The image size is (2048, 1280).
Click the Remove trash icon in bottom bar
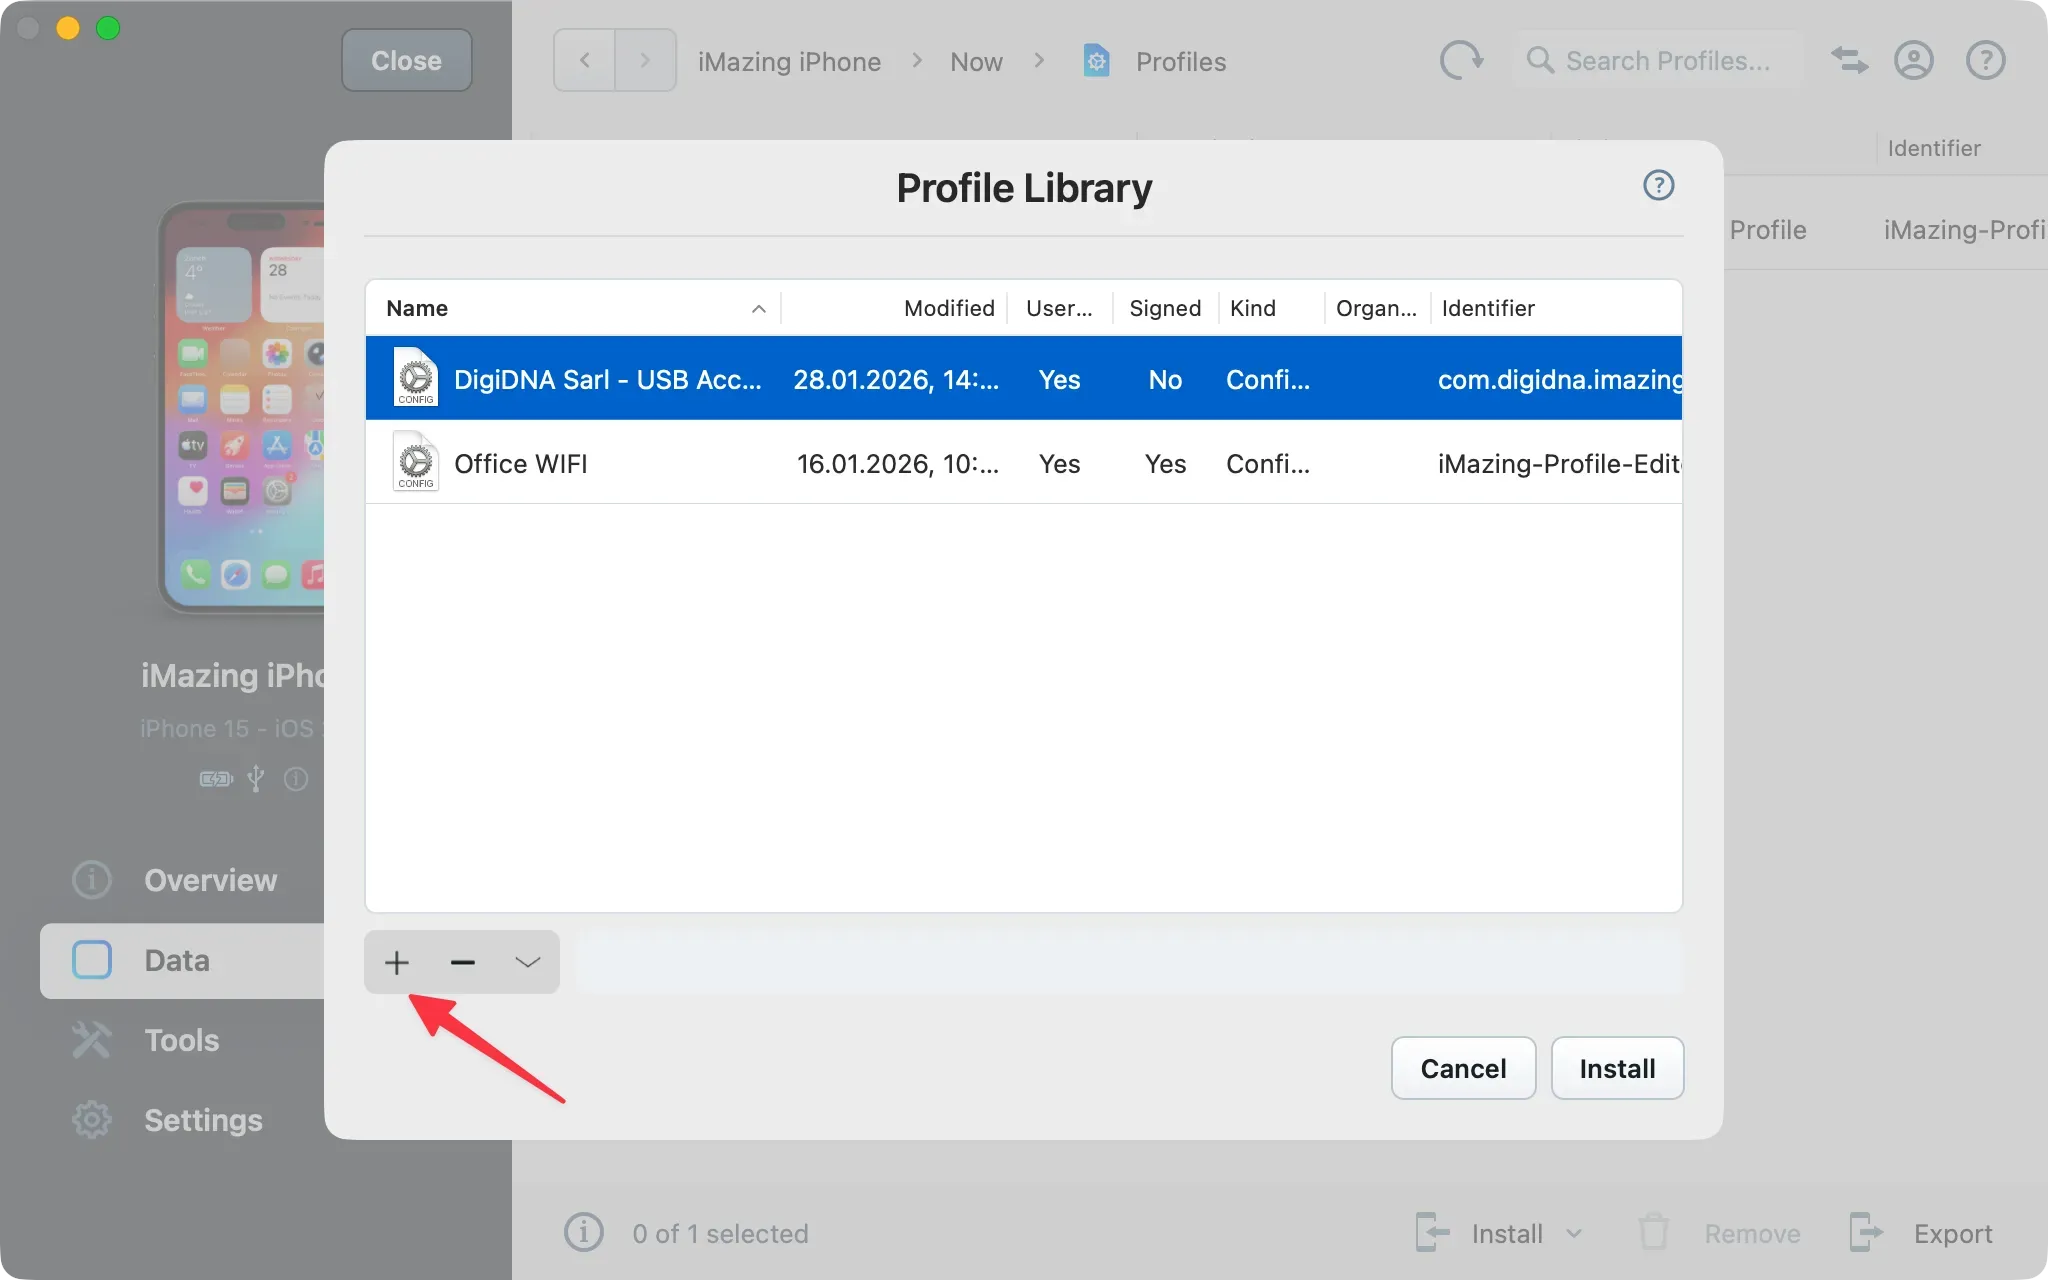[1654, 1233]
